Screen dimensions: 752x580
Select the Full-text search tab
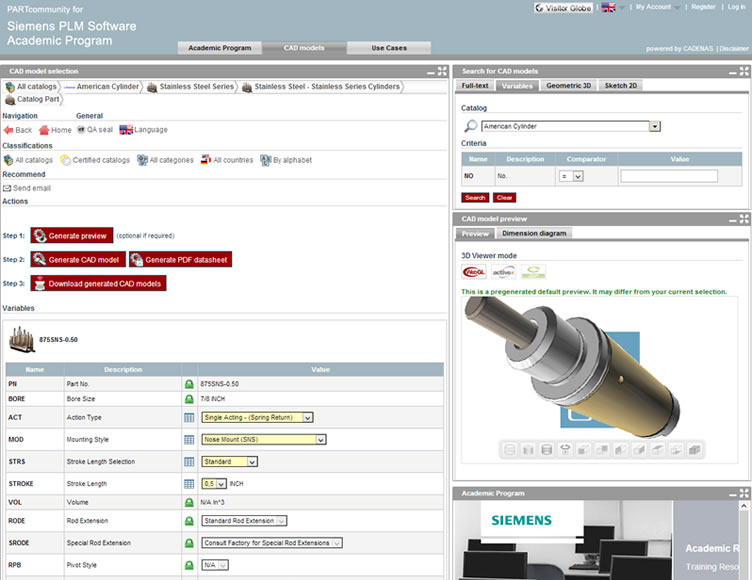point(475,85)
